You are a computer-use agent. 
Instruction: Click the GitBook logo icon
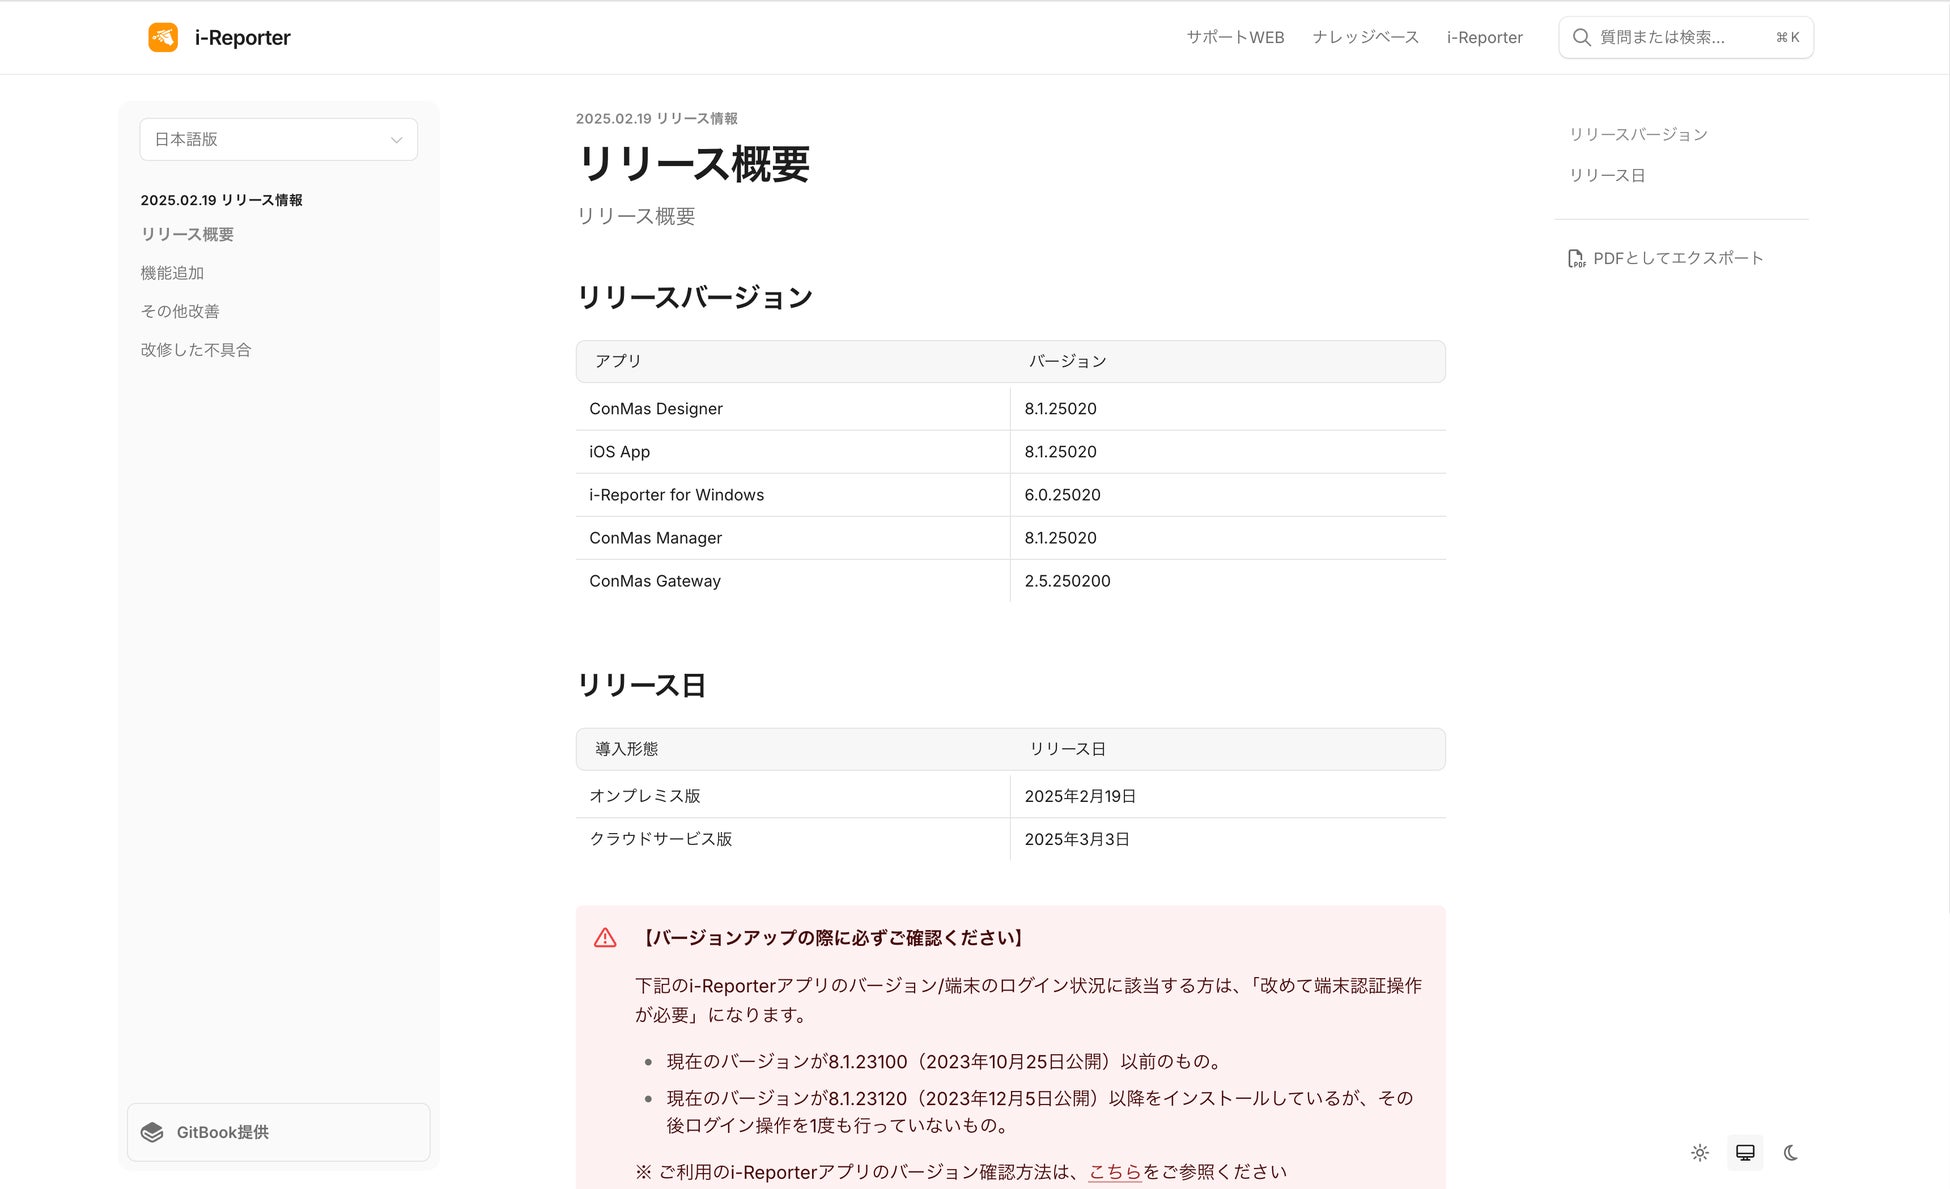point(152,1132)
